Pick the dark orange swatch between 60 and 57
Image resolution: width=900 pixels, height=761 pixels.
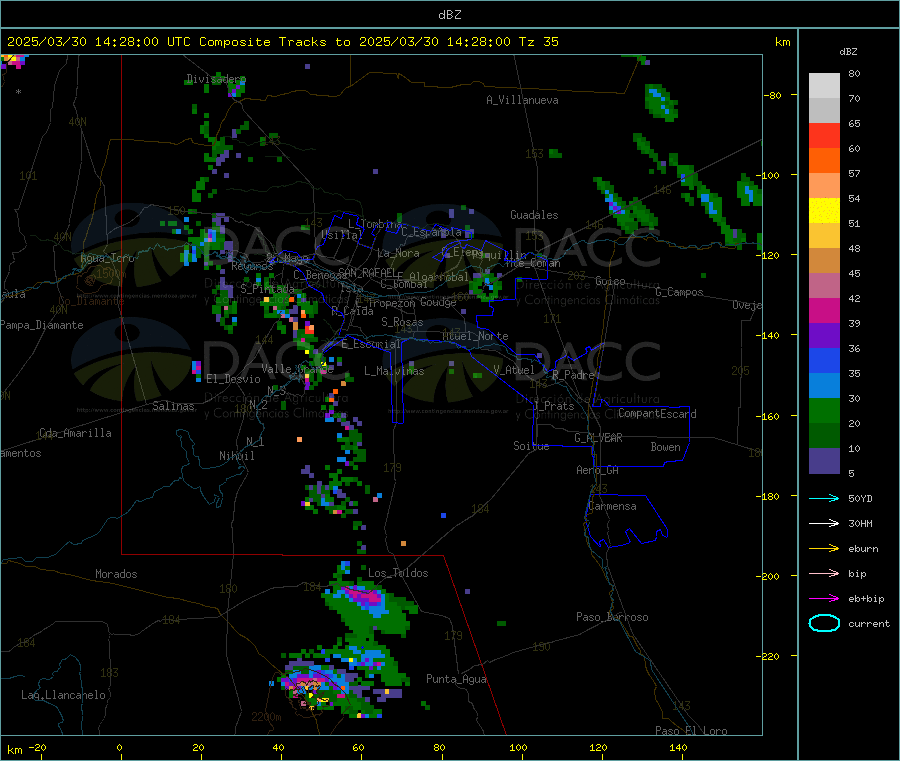pyautogui.click(x=824, y=161)
